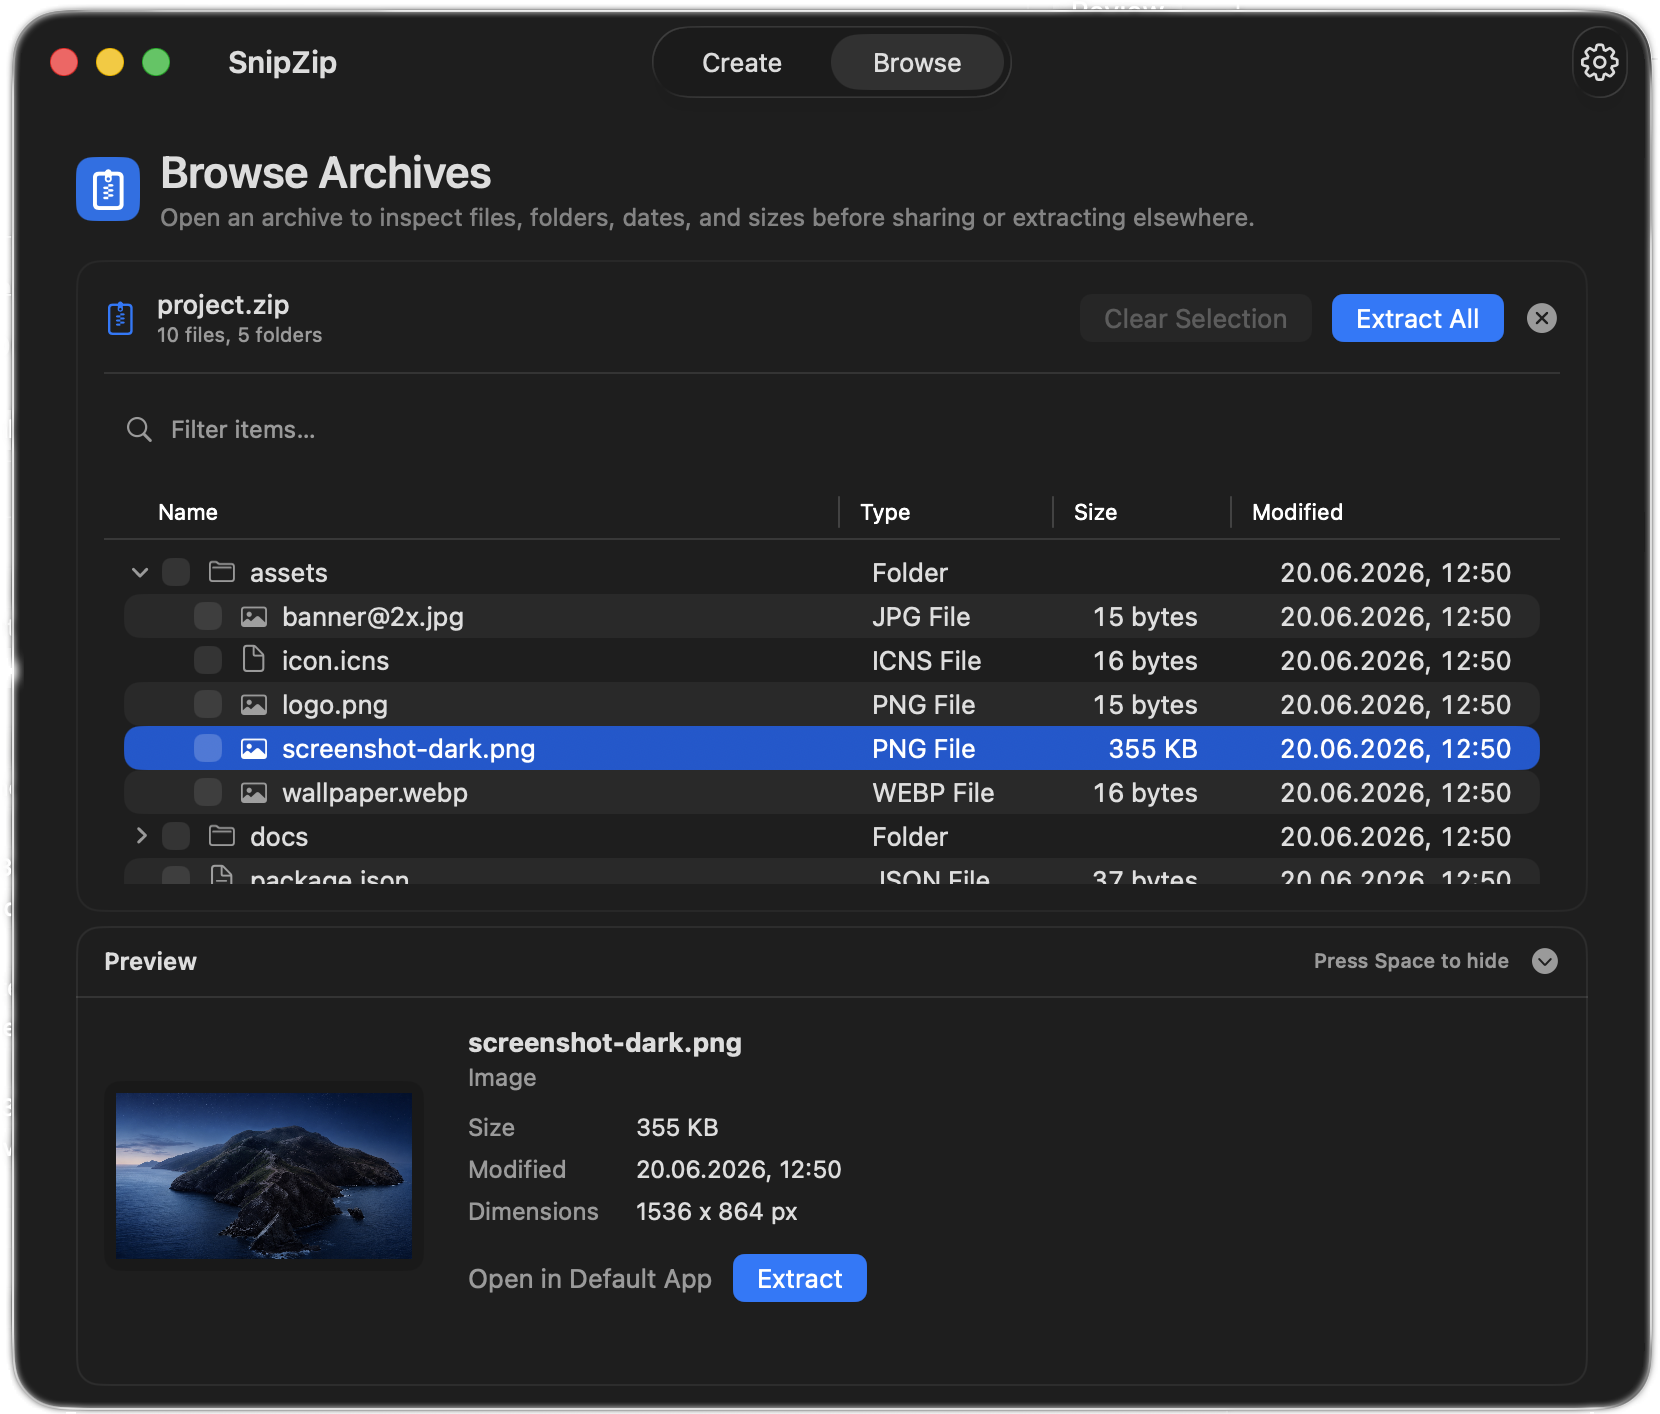
Task: Tick the logo.png checkbox
Action: click(x=208, y=705)
